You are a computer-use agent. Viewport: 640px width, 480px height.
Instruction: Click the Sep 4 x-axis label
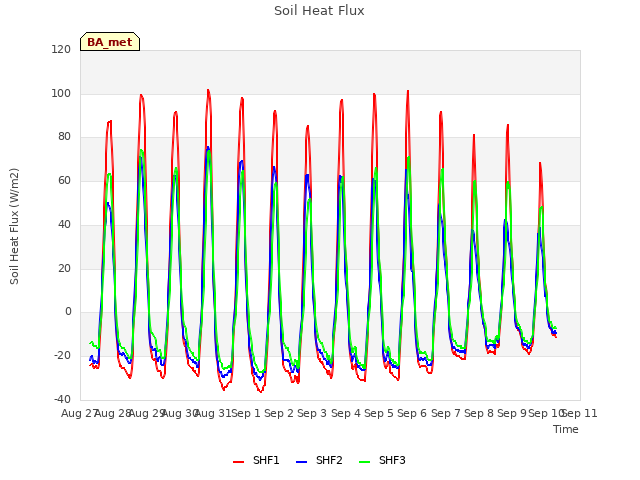(346, 413)
